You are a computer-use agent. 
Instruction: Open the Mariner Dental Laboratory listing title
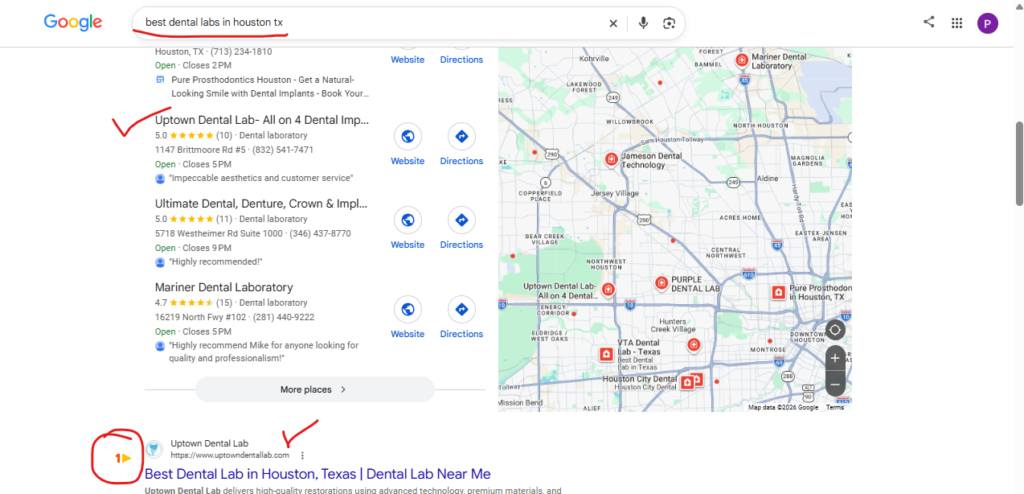pos(224,288)
